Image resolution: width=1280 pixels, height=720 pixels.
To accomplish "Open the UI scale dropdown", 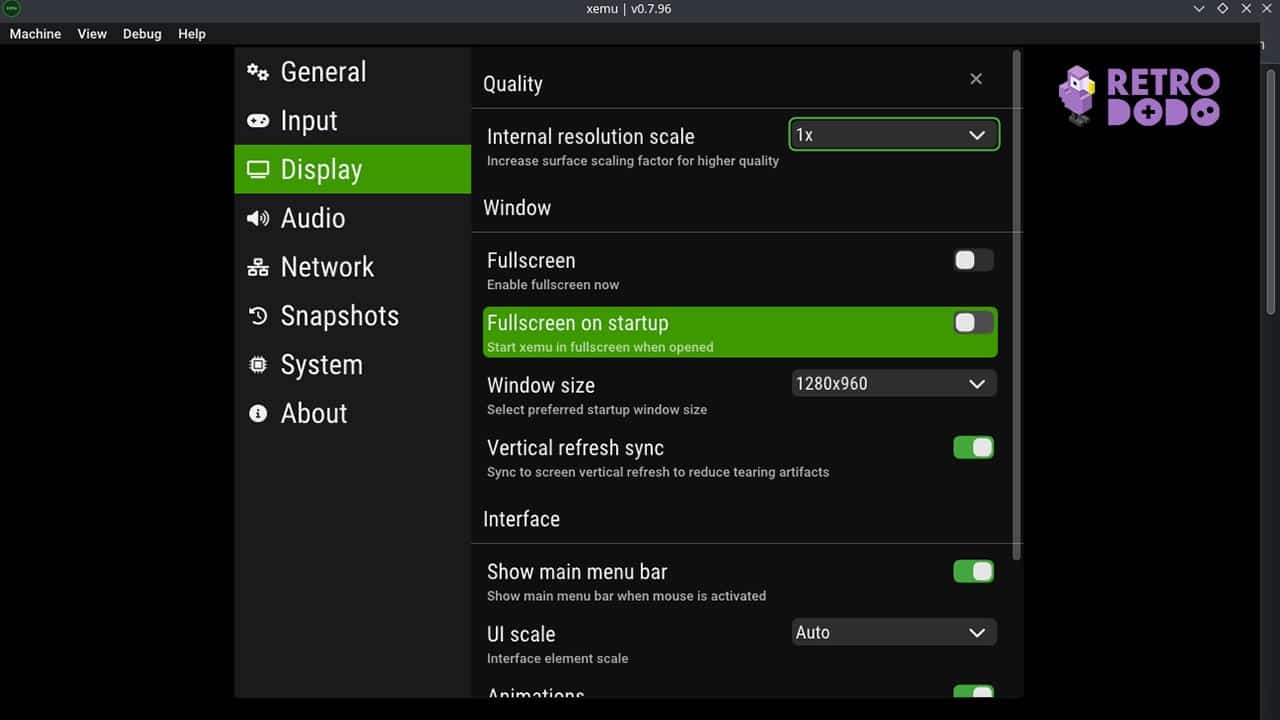I will [893, 632].
